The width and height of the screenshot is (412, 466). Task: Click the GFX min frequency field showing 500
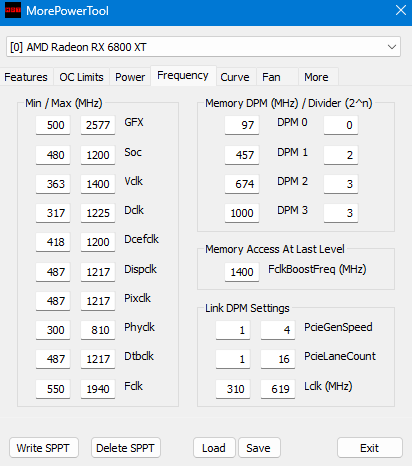click(53, 125)
